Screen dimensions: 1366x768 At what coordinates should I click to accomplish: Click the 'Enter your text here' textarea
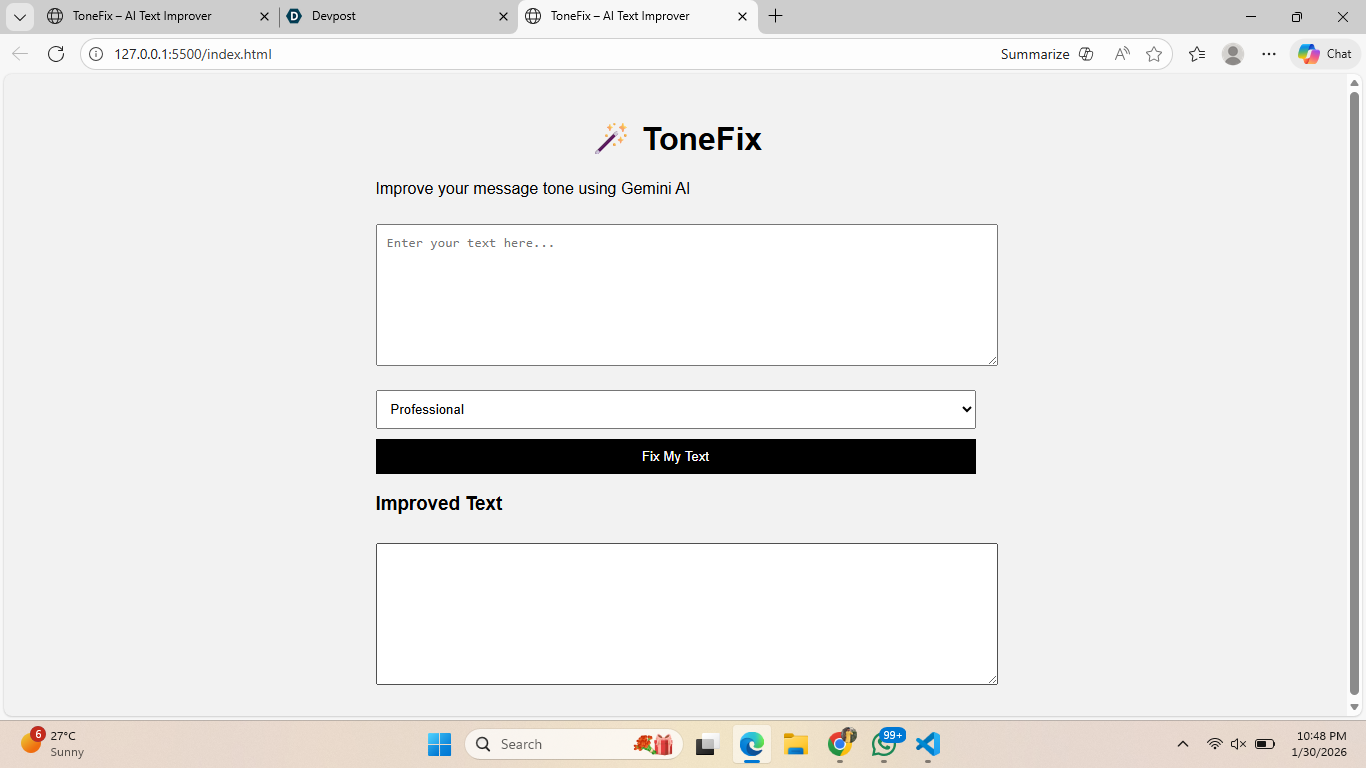pos(687,295)
